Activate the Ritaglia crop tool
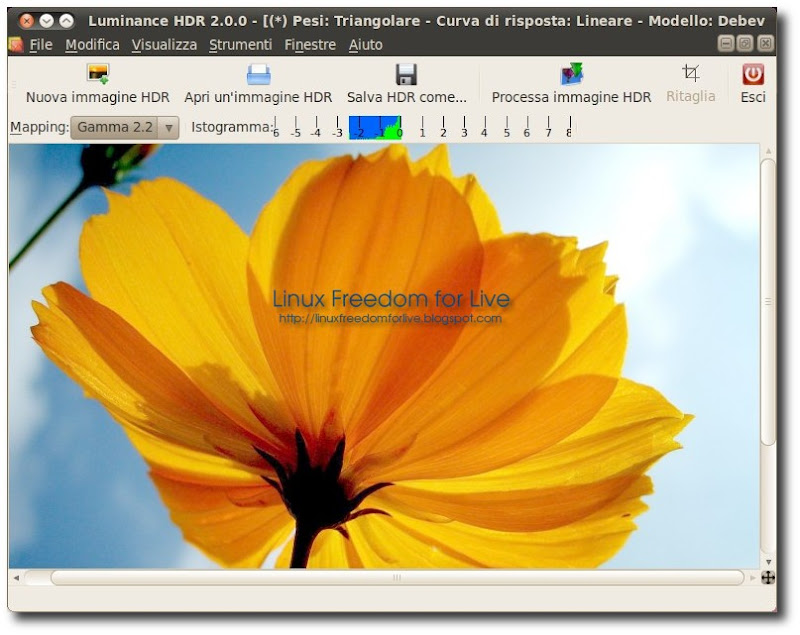The width and height of the screenshot is (800, 635). 689,85
